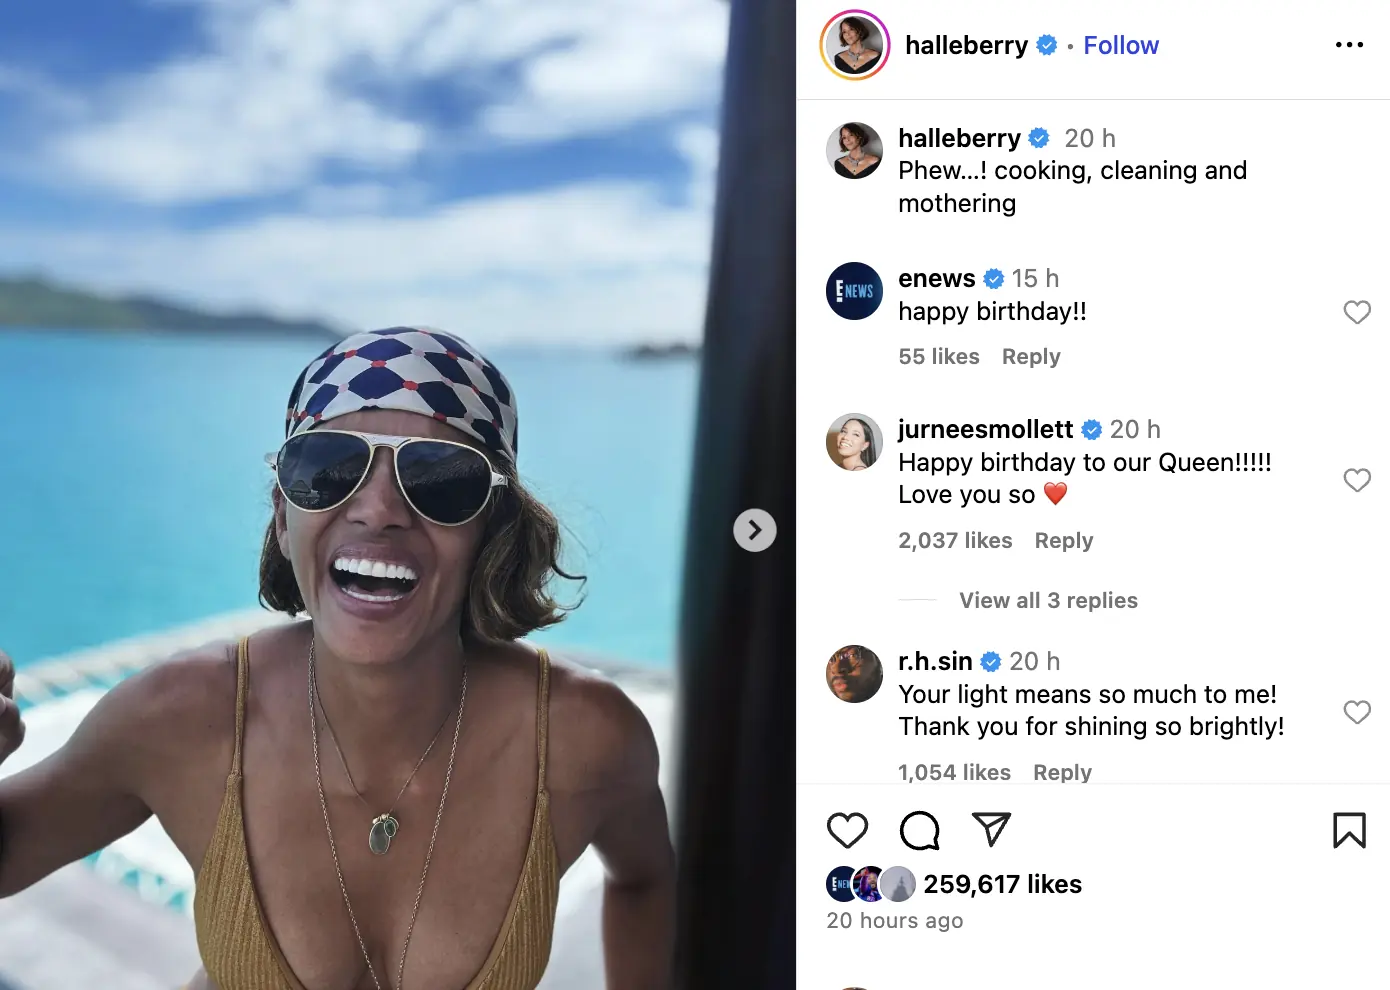Share the post via paper plane icon
The width and height of the screenshot is (1390, 990).
point(991,830)
